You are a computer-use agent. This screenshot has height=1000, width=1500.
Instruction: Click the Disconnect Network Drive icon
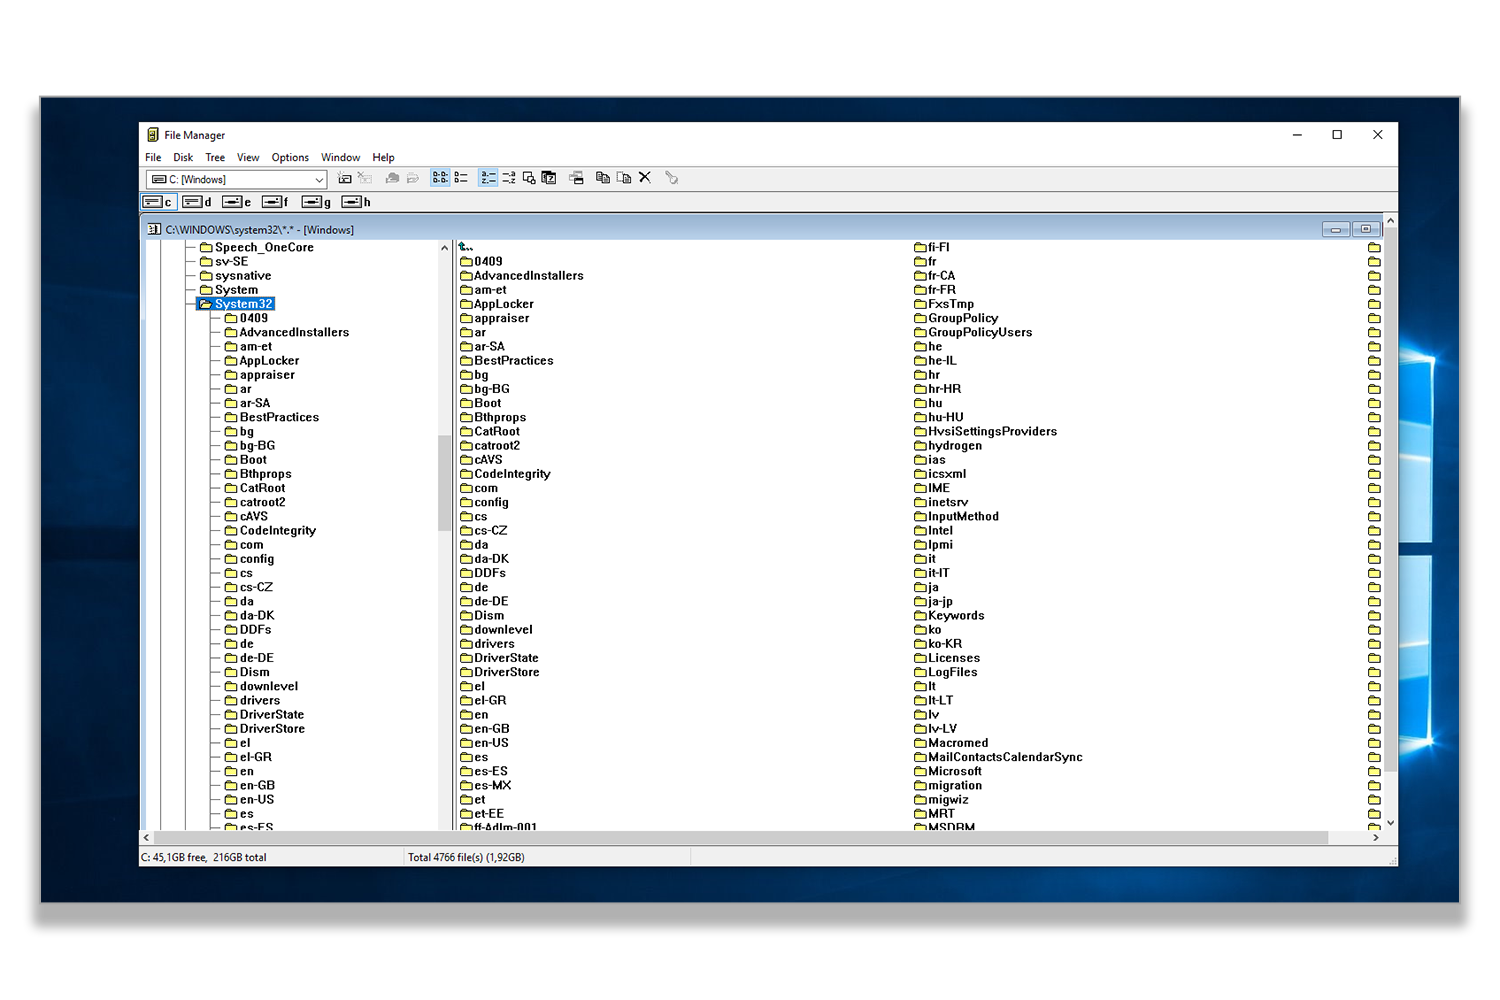click(x=365, y=177)
